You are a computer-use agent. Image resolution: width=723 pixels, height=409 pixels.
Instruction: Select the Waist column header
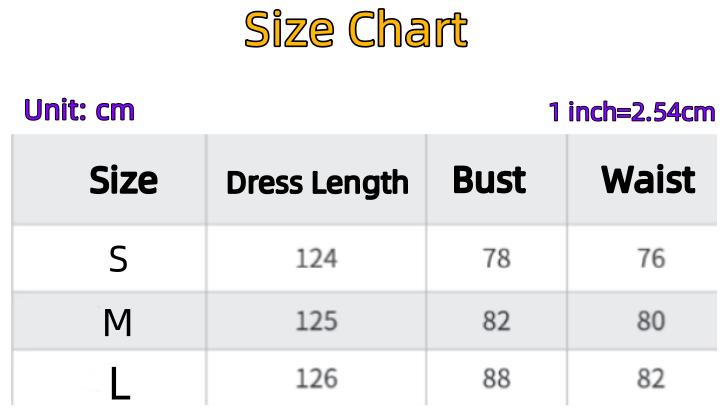648,180
